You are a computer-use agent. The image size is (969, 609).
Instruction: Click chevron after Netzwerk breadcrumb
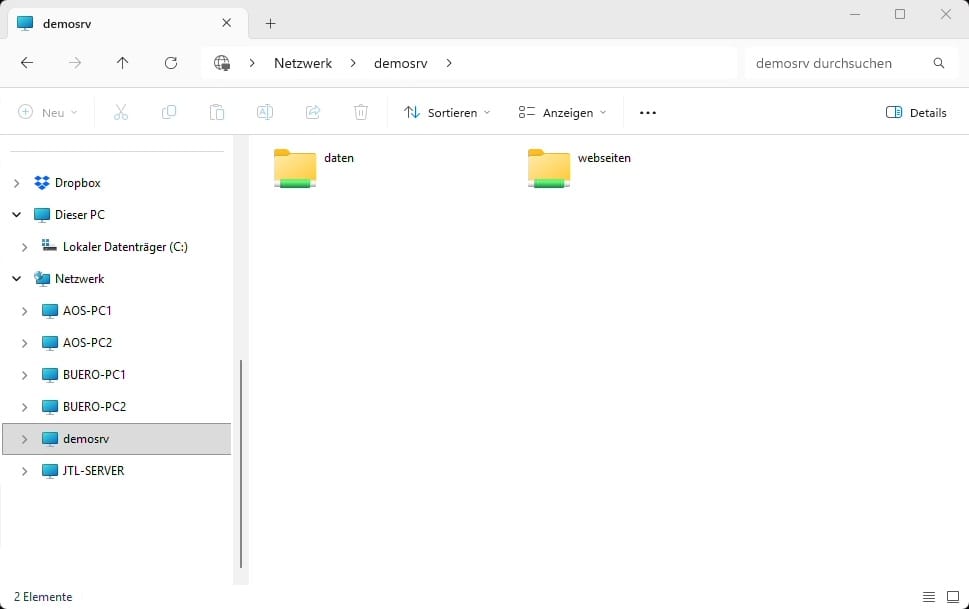click(353, 63)
